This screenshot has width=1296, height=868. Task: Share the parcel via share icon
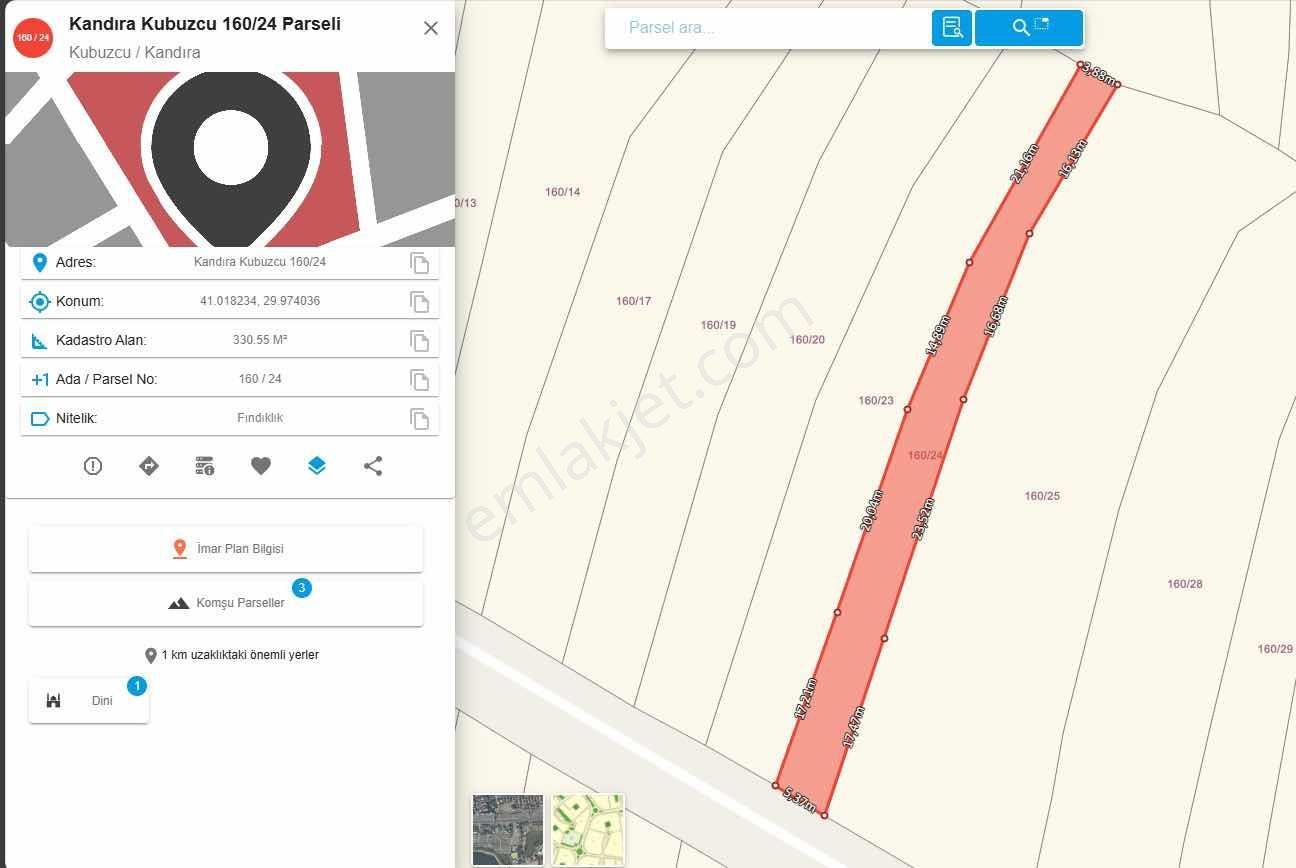(x=373, y=466)
